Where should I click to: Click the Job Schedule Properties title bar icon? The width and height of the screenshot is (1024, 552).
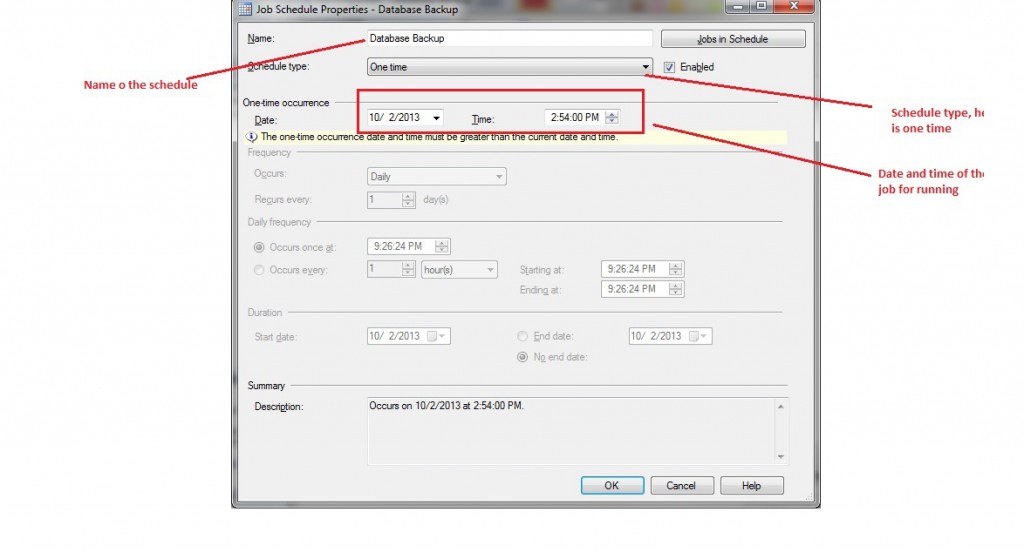pos(245,10)
